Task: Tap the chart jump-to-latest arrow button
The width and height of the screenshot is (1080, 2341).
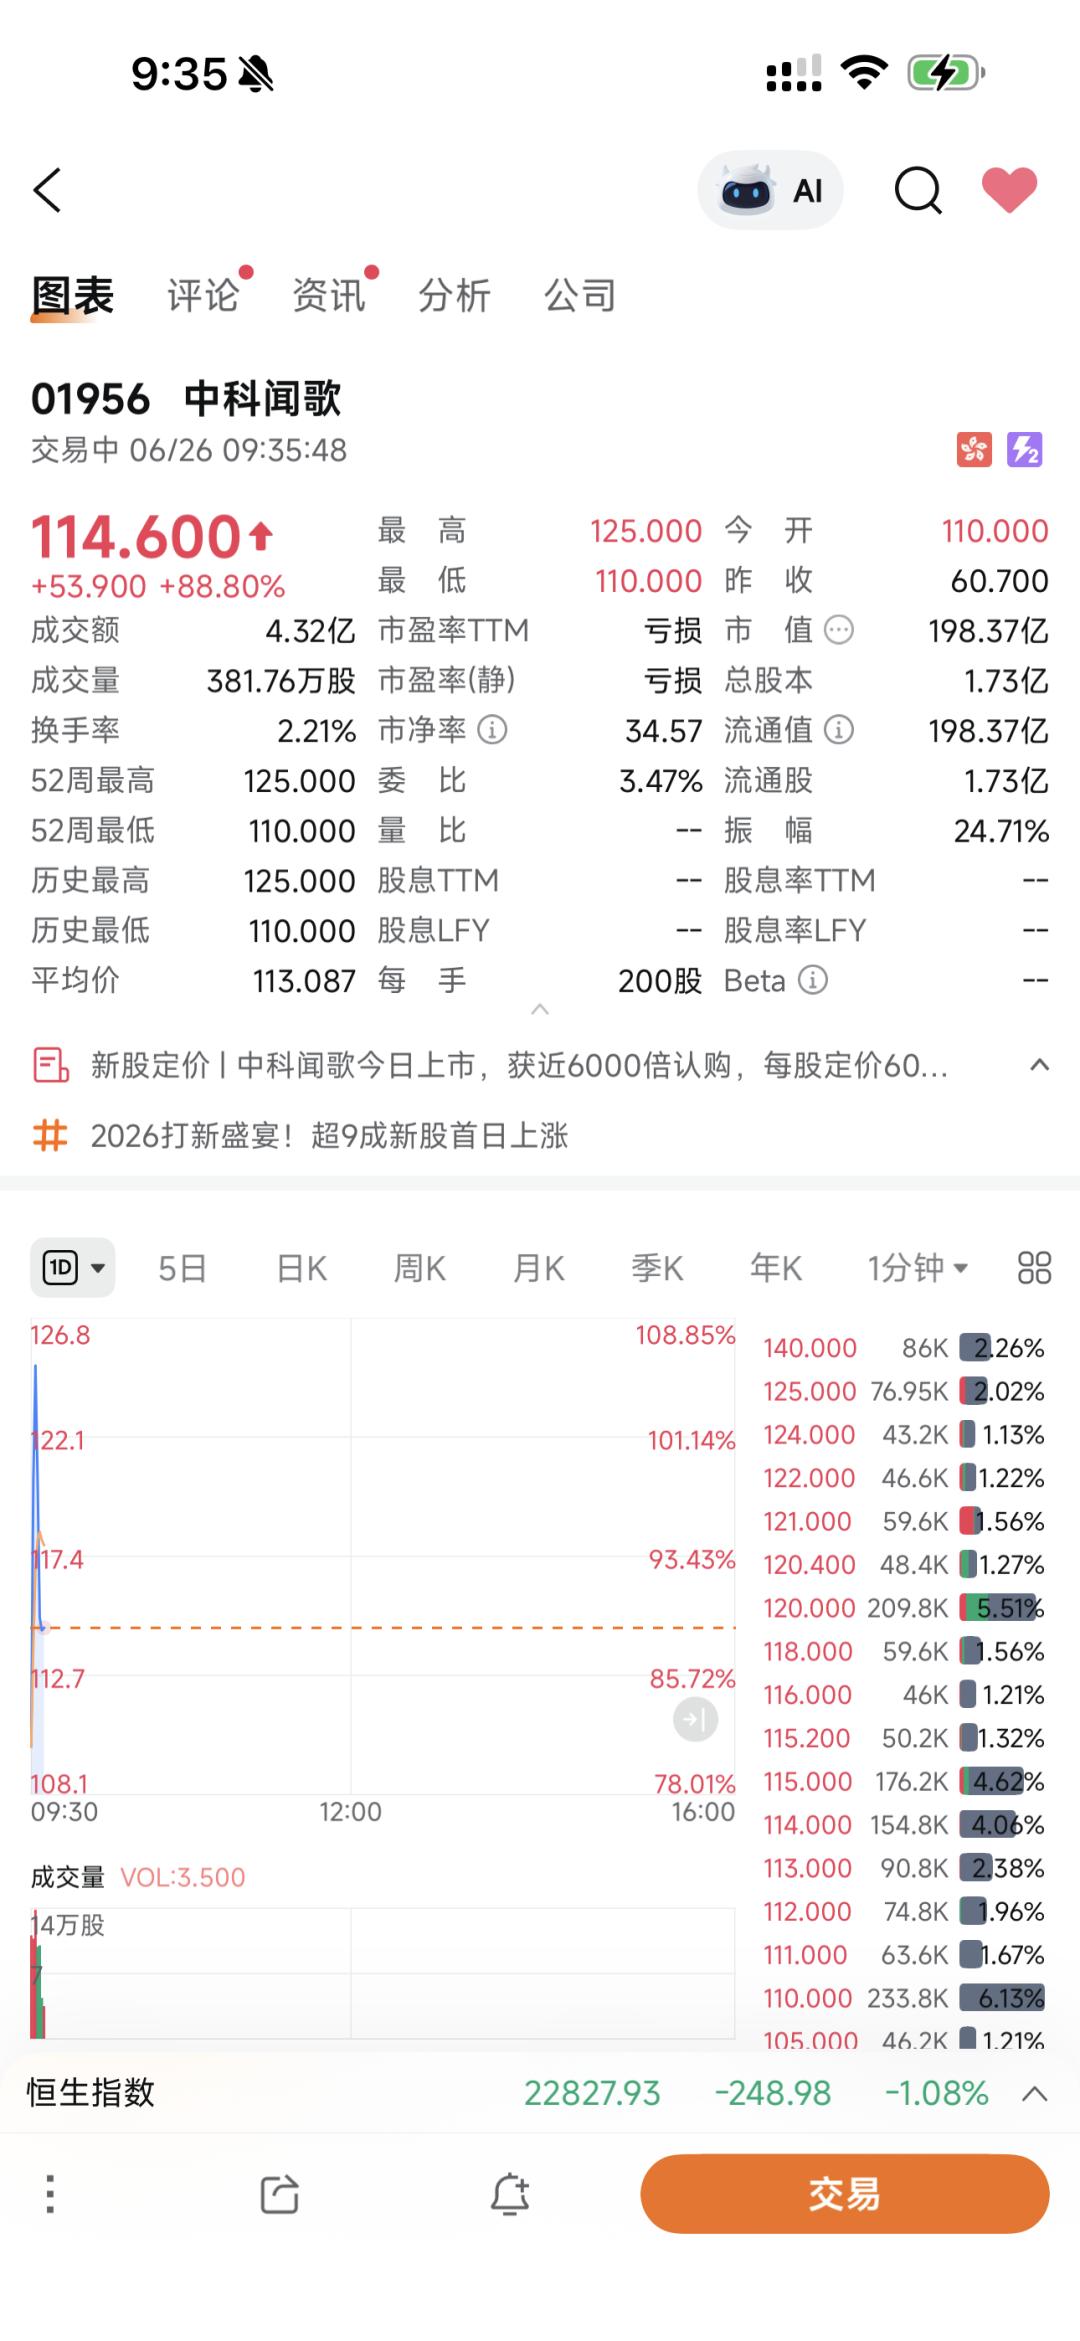Action: [x=695, y=1720]
